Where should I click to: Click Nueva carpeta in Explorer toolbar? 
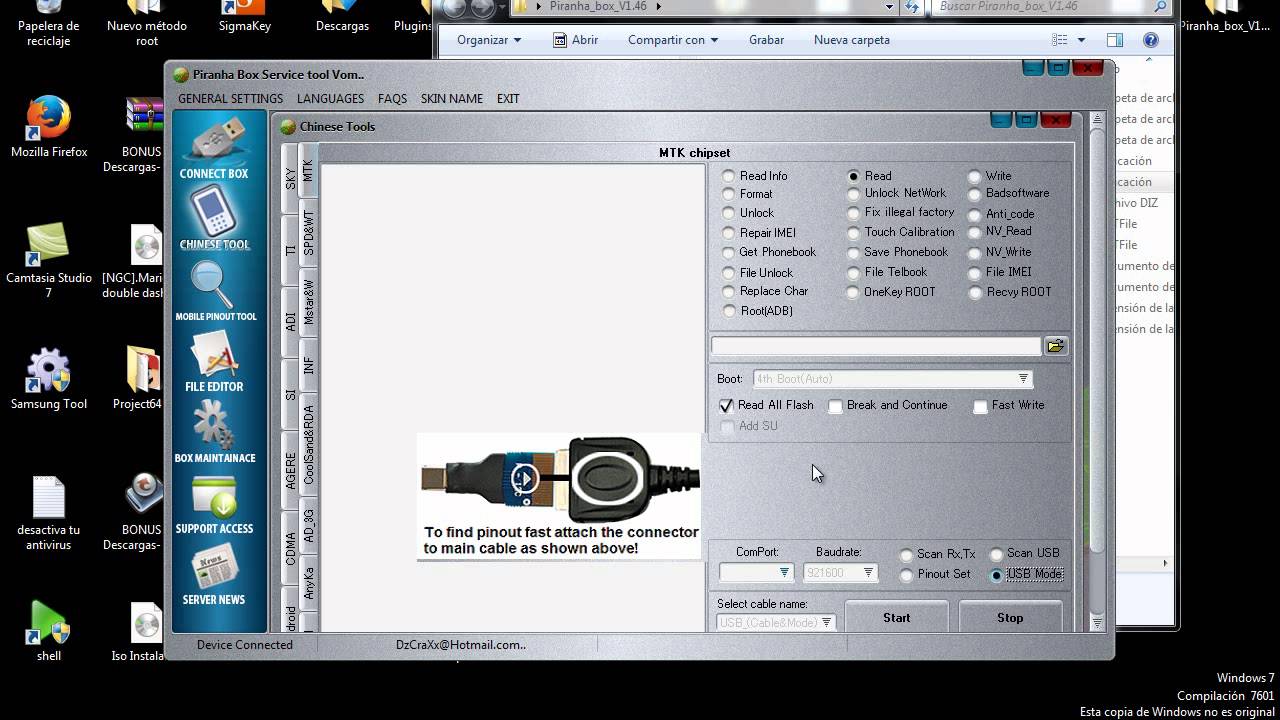click(851, 40)
